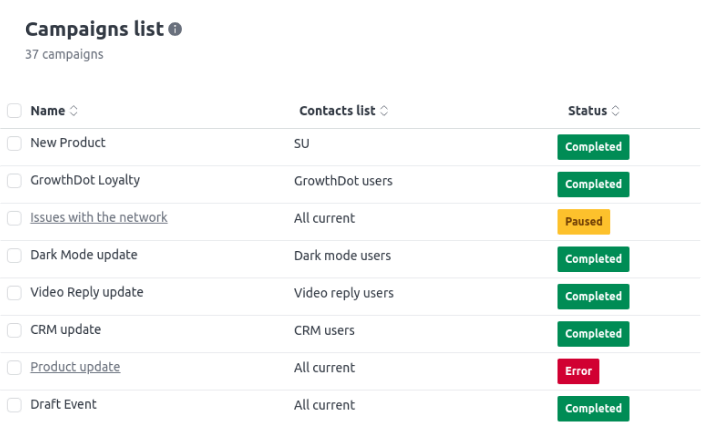This screenshot has width=701, height=427.
Task: Select the Video Reply update checkbox
Action: click(14, 293)
